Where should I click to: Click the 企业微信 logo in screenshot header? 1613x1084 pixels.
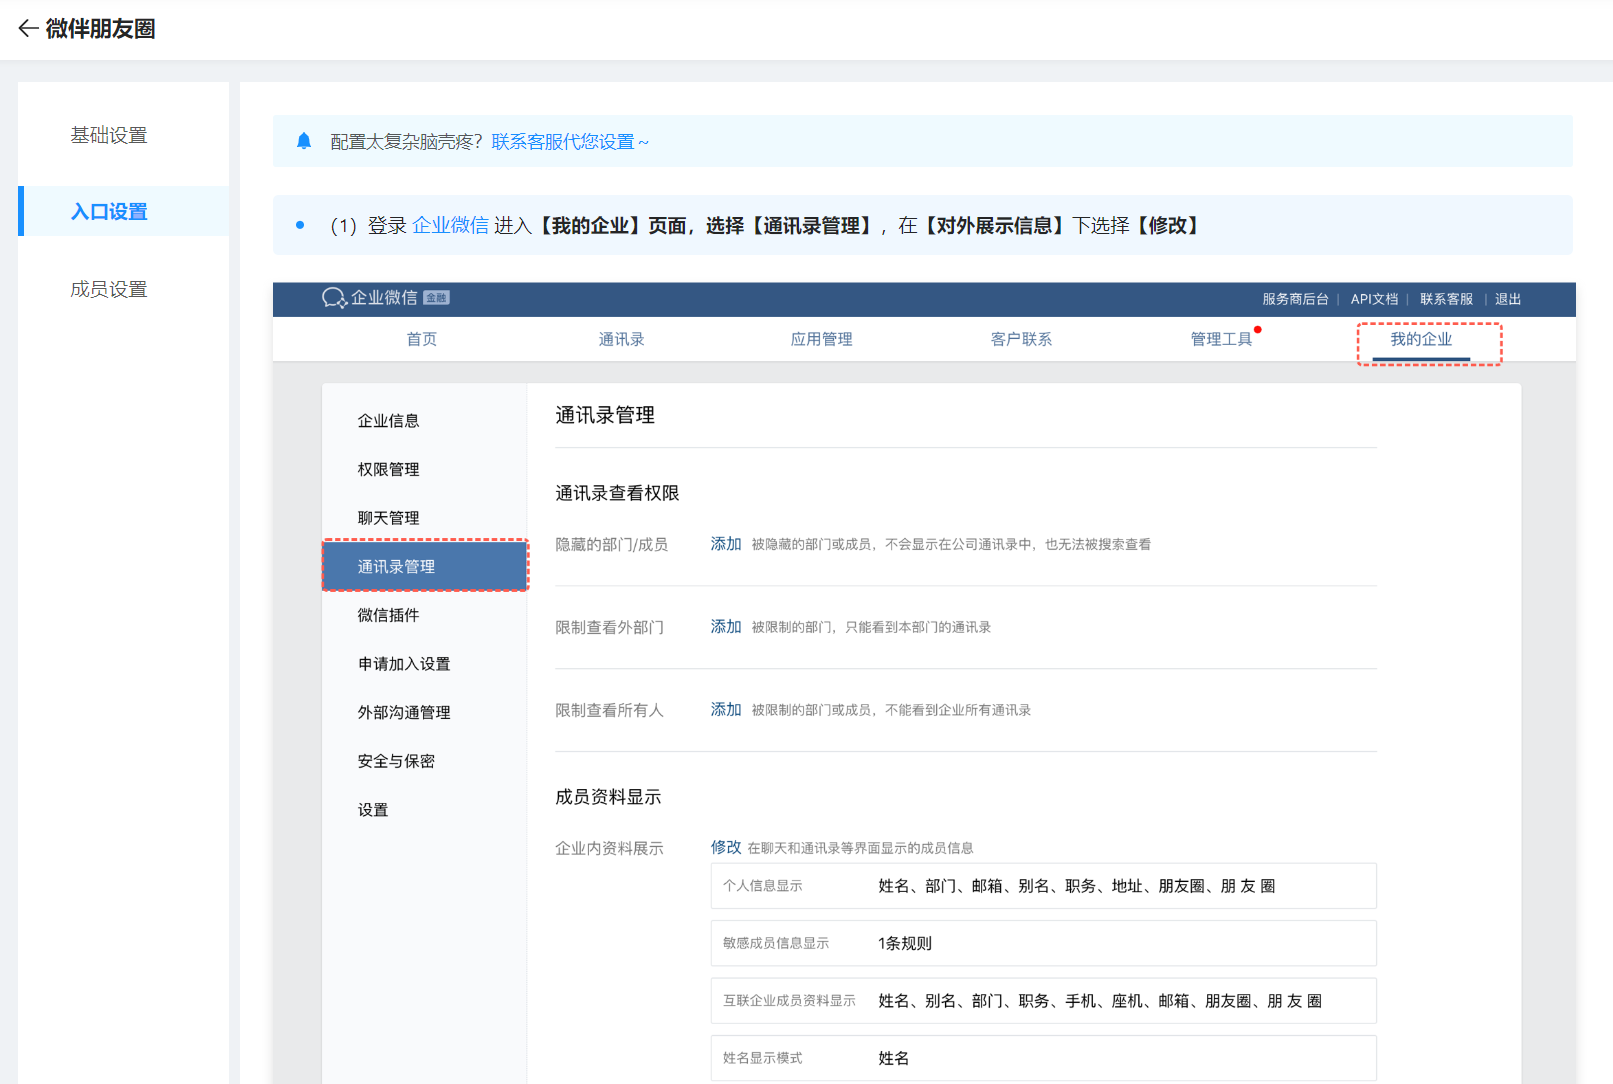(370, 298)
